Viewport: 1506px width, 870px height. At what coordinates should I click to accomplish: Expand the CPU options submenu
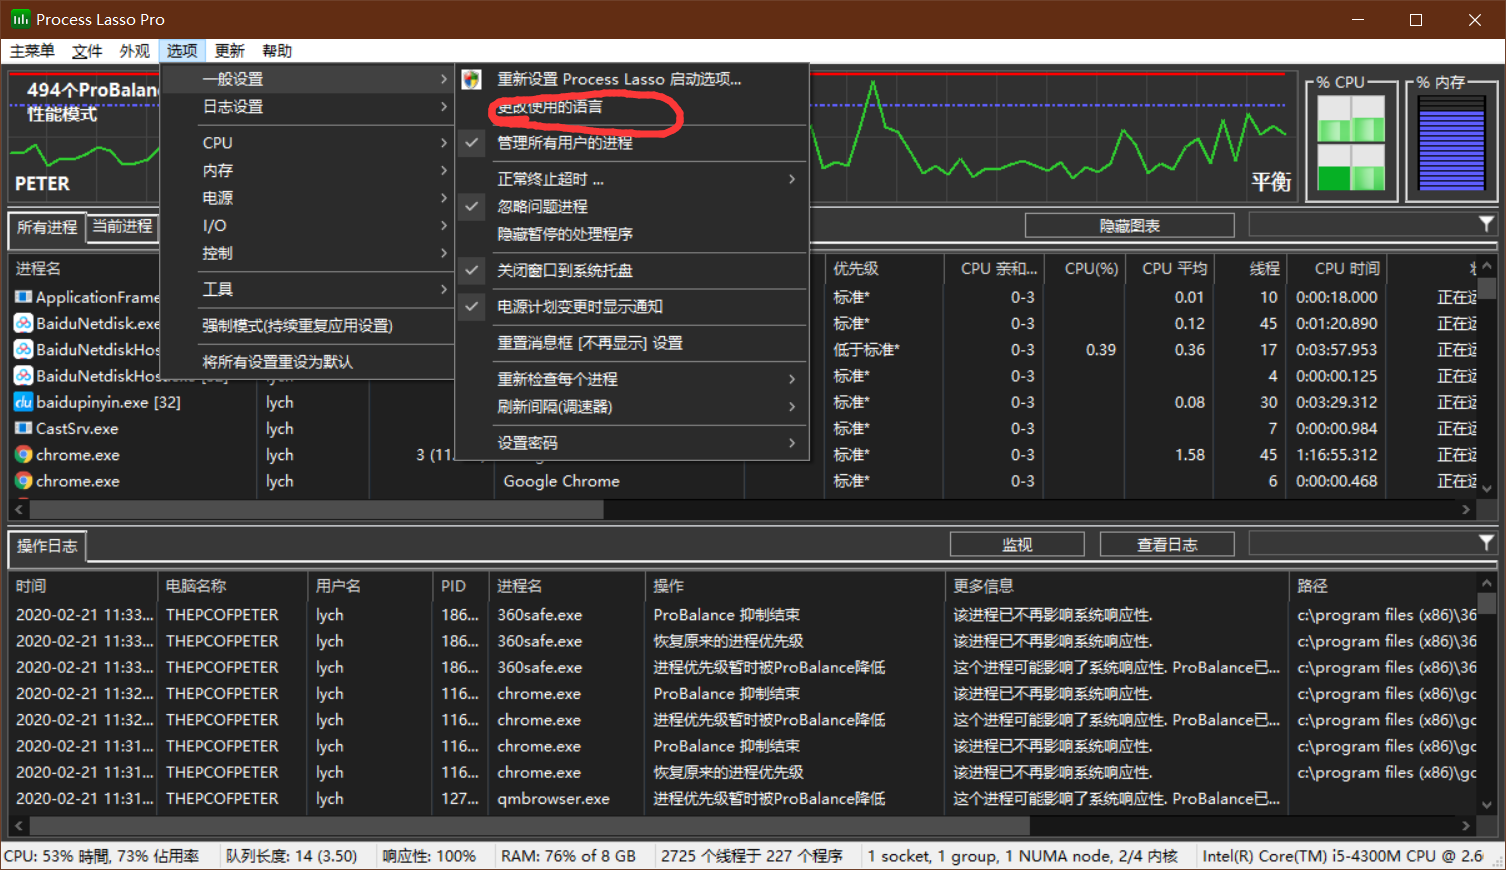point(307,143)
